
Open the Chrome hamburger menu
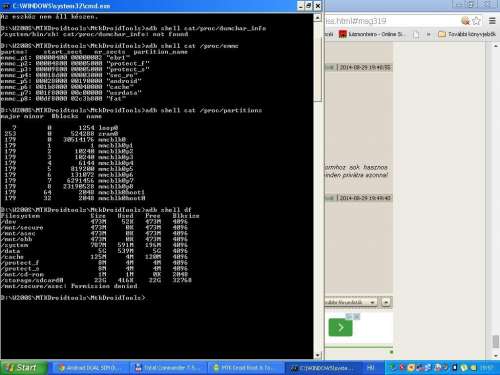point(492,21)
